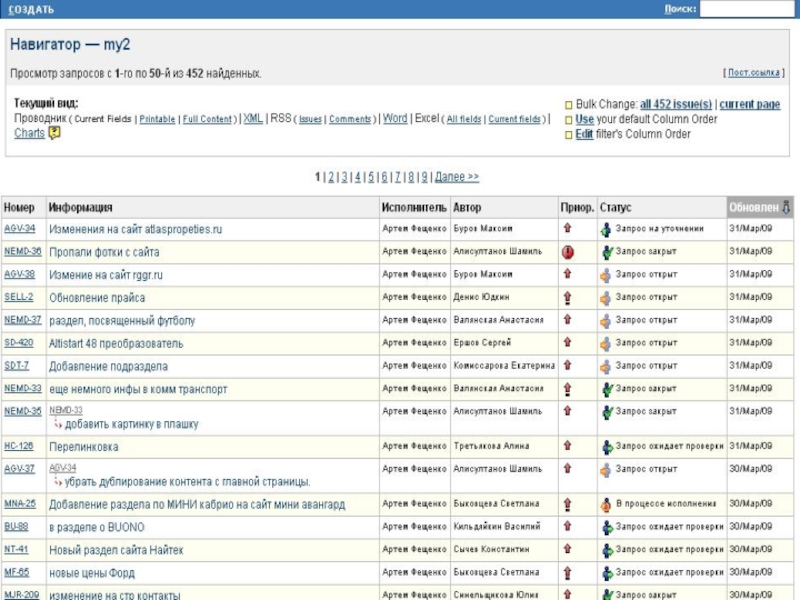Click the closed status icon for NEMD-36
Image resolution: width=800 pixels, height=600 pixels.
(607, 252)
